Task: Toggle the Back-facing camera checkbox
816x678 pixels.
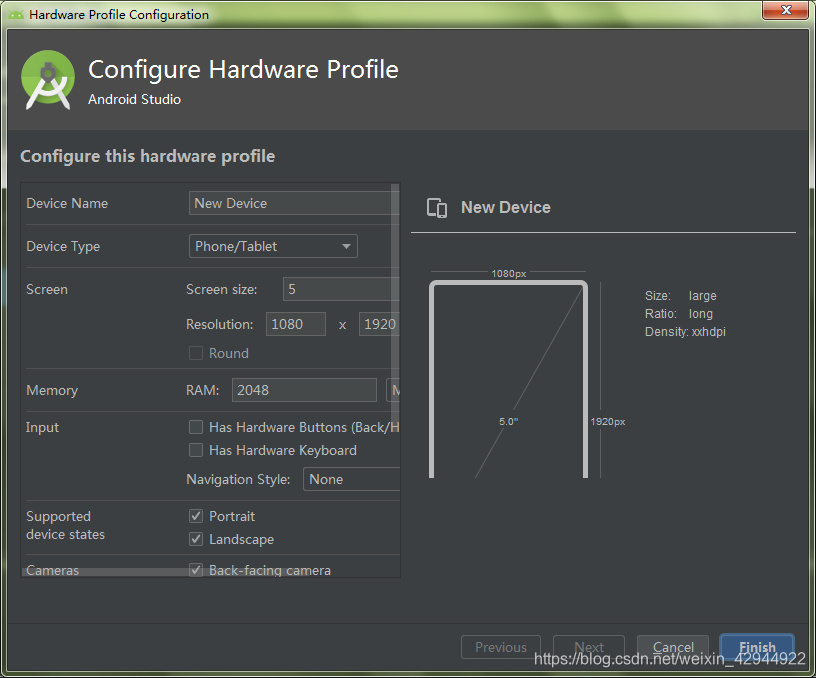Action: 196,570
